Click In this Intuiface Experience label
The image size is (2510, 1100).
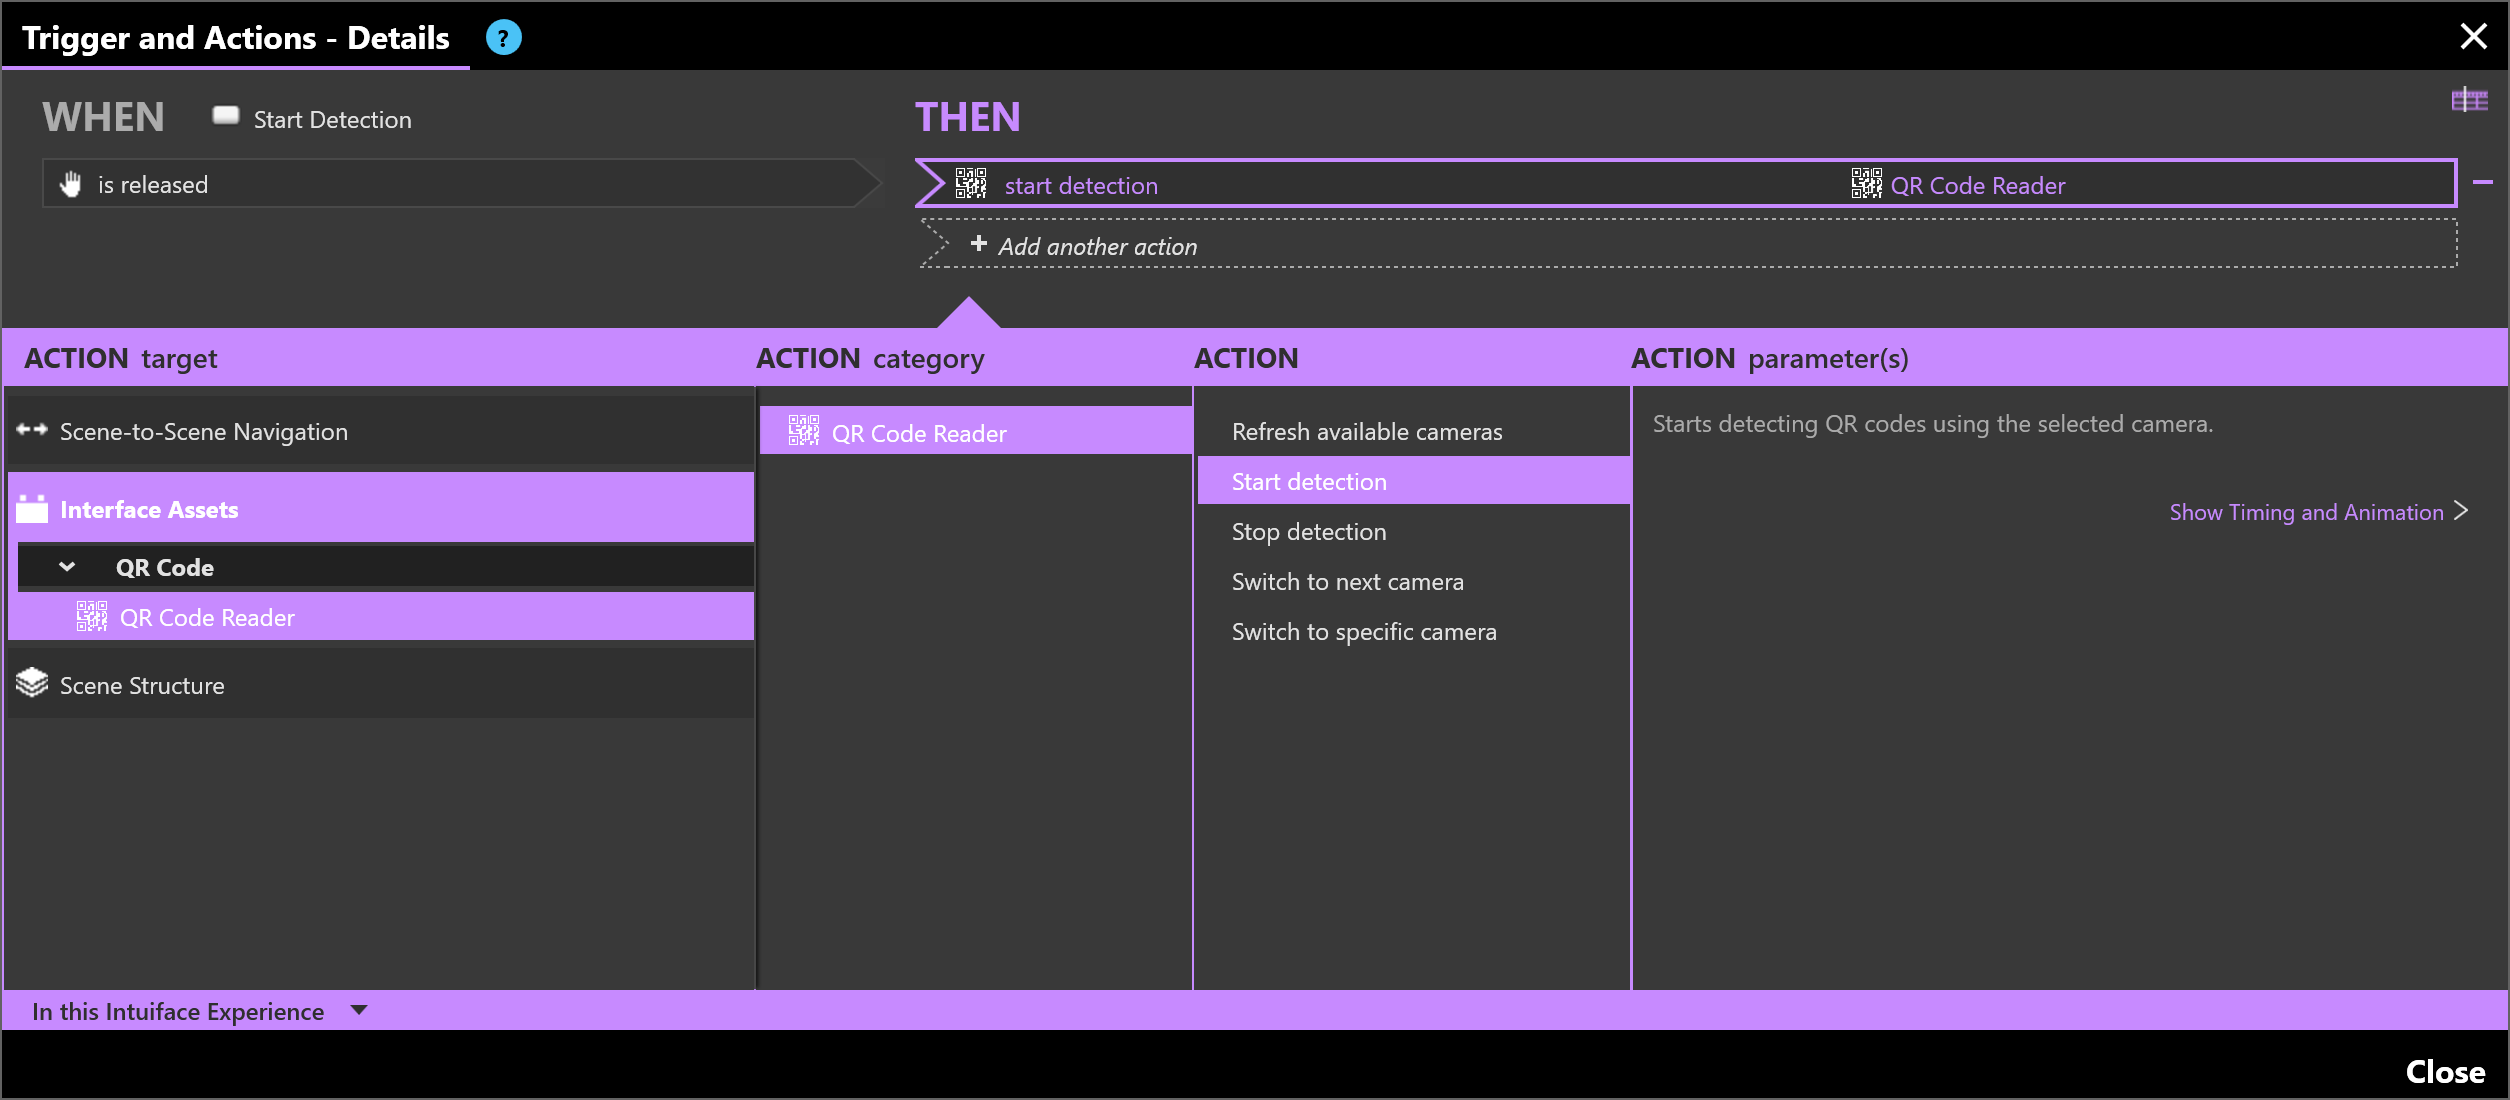[178, 1011]
